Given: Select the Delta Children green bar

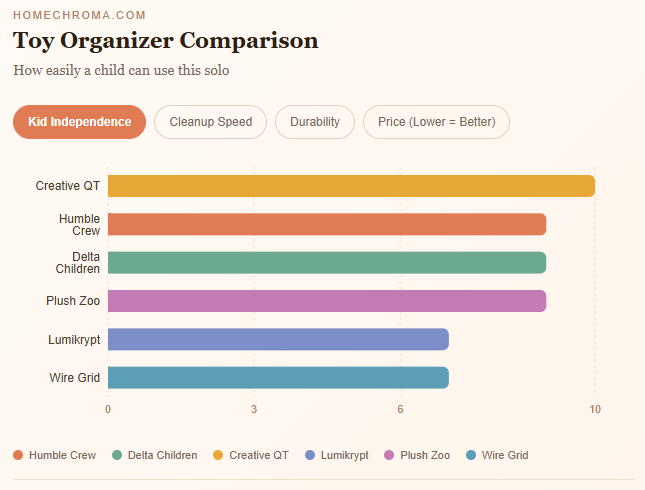Looking at the screenshot, I should click(x=326, y=262).
